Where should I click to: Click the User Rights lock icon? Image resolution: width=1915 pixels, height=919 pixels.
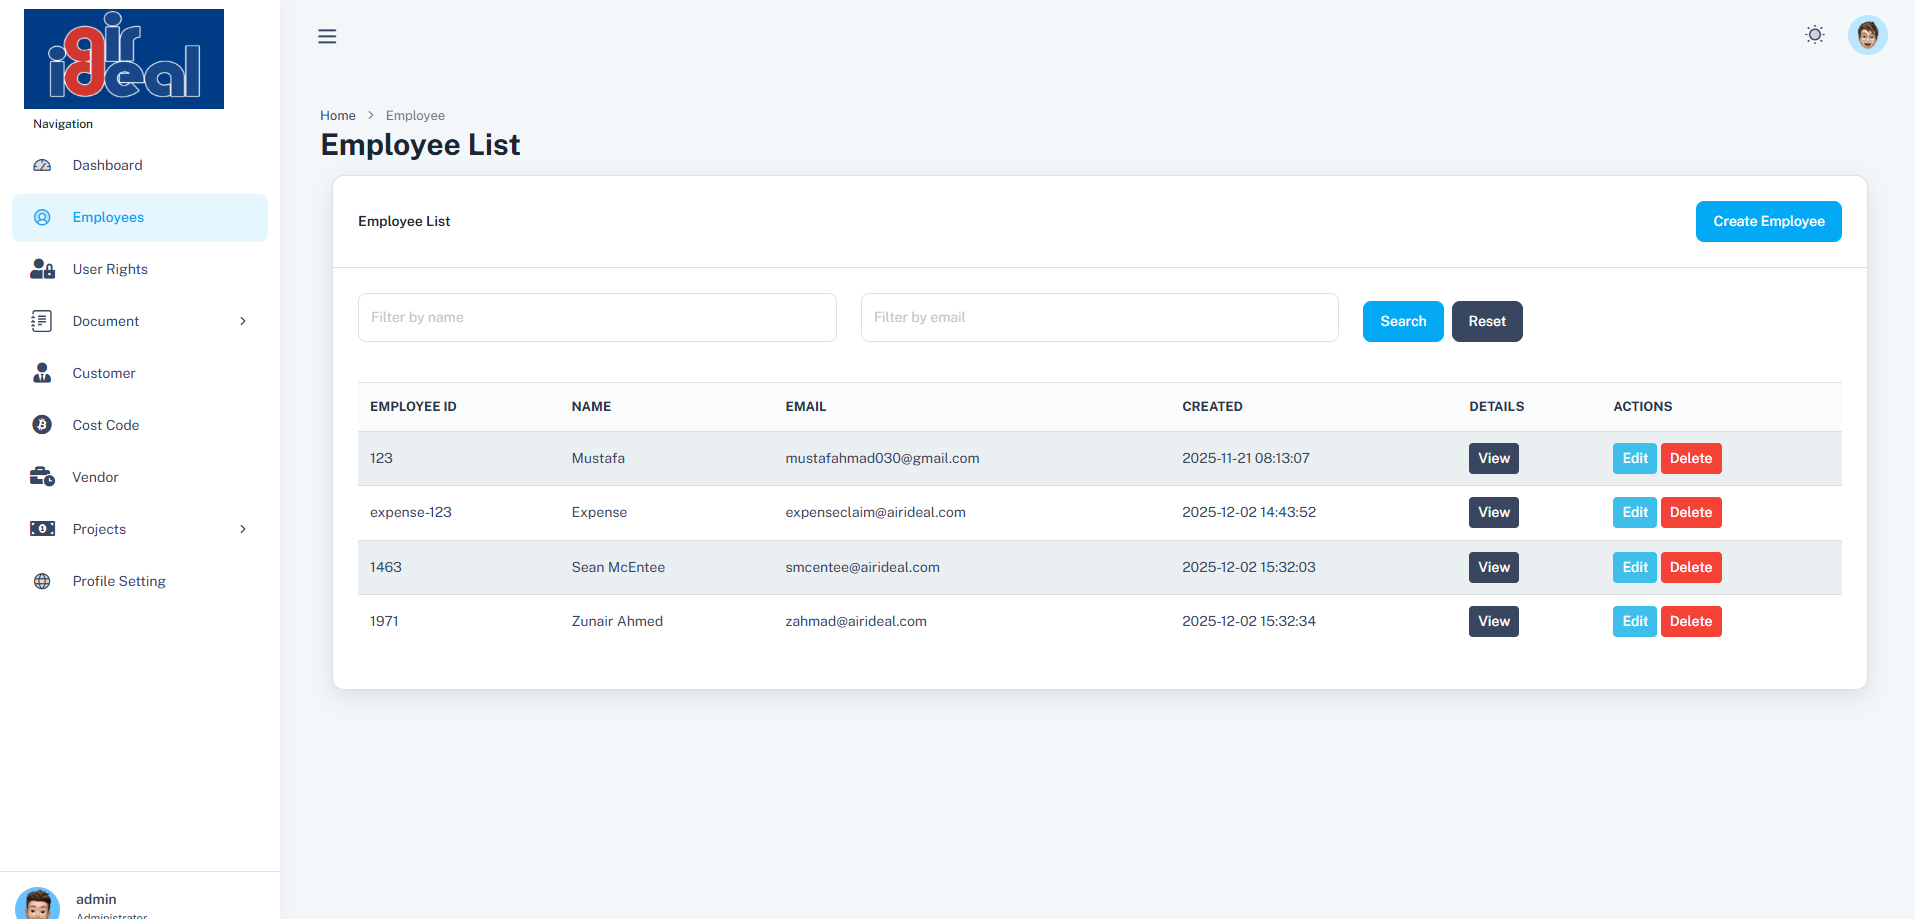point(42,269)
